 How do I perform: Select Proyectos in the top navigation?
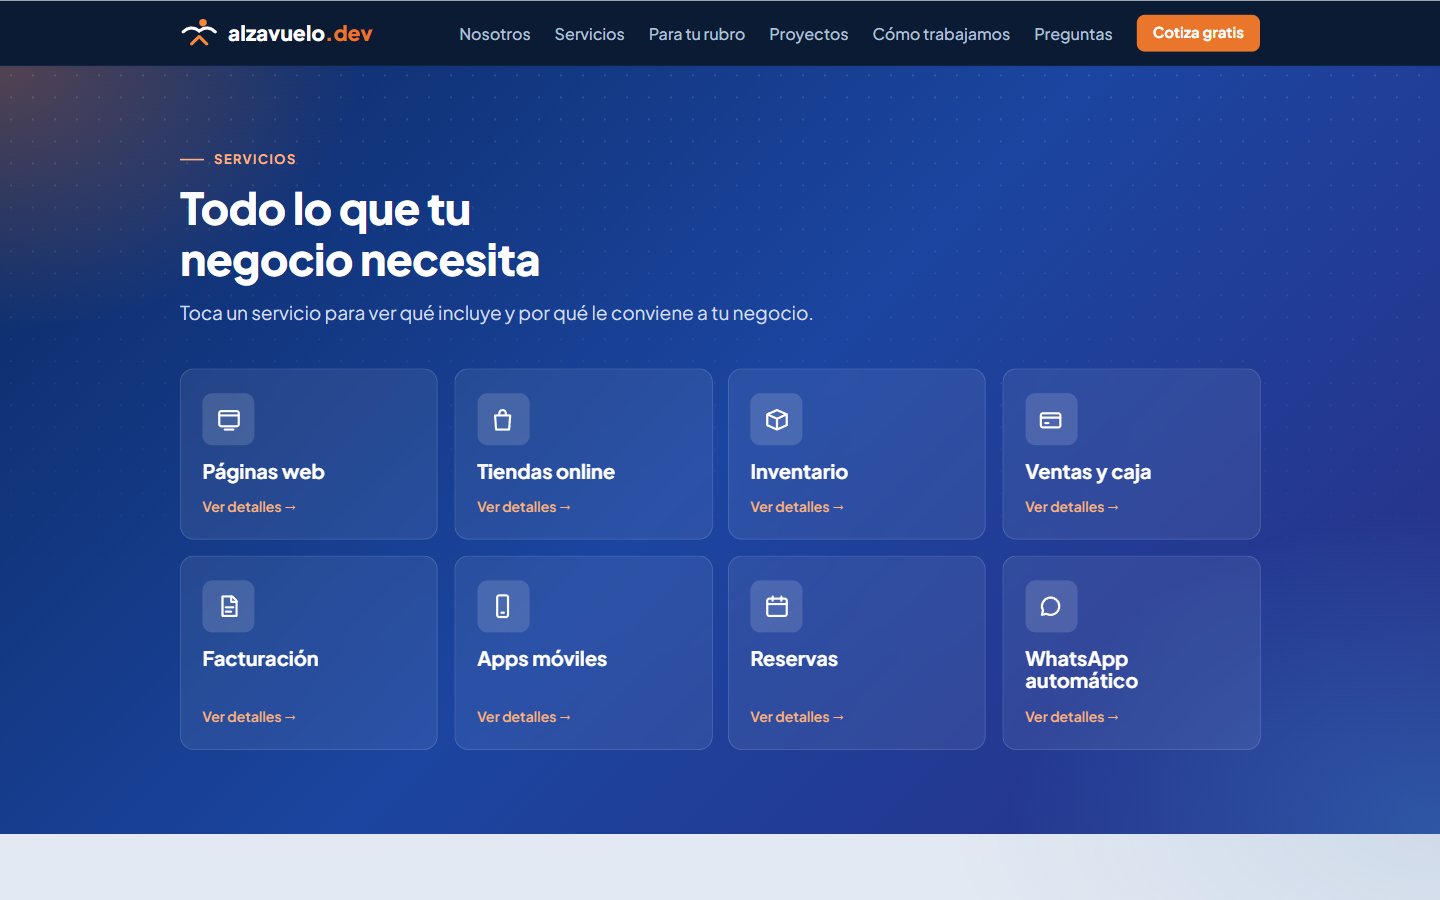click(x=809, y=34)
